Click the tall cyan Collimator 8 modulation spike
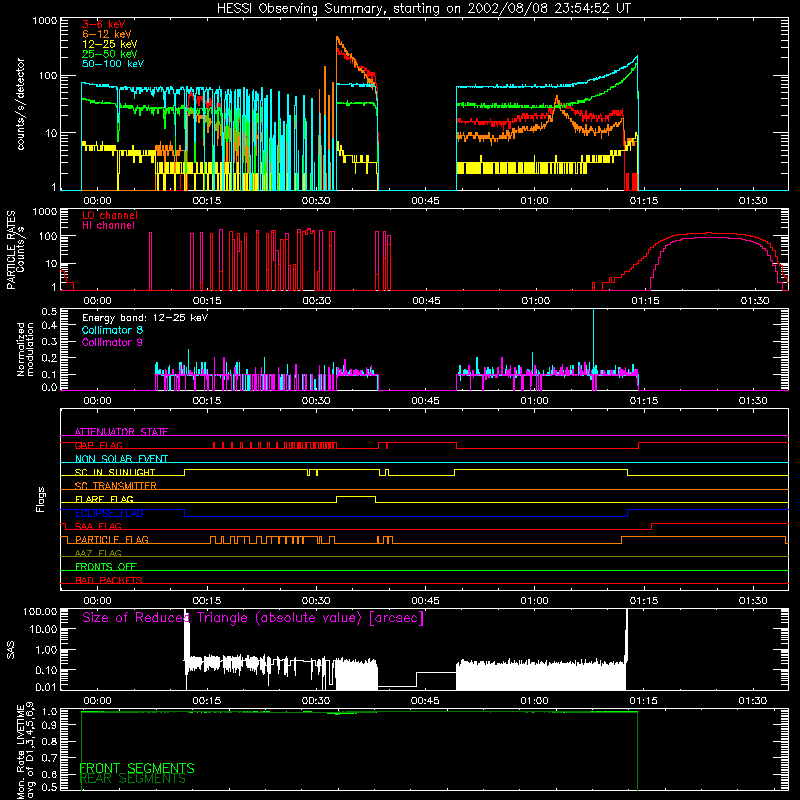Viewport: 800px width, 800px height. tap(593, 342)
